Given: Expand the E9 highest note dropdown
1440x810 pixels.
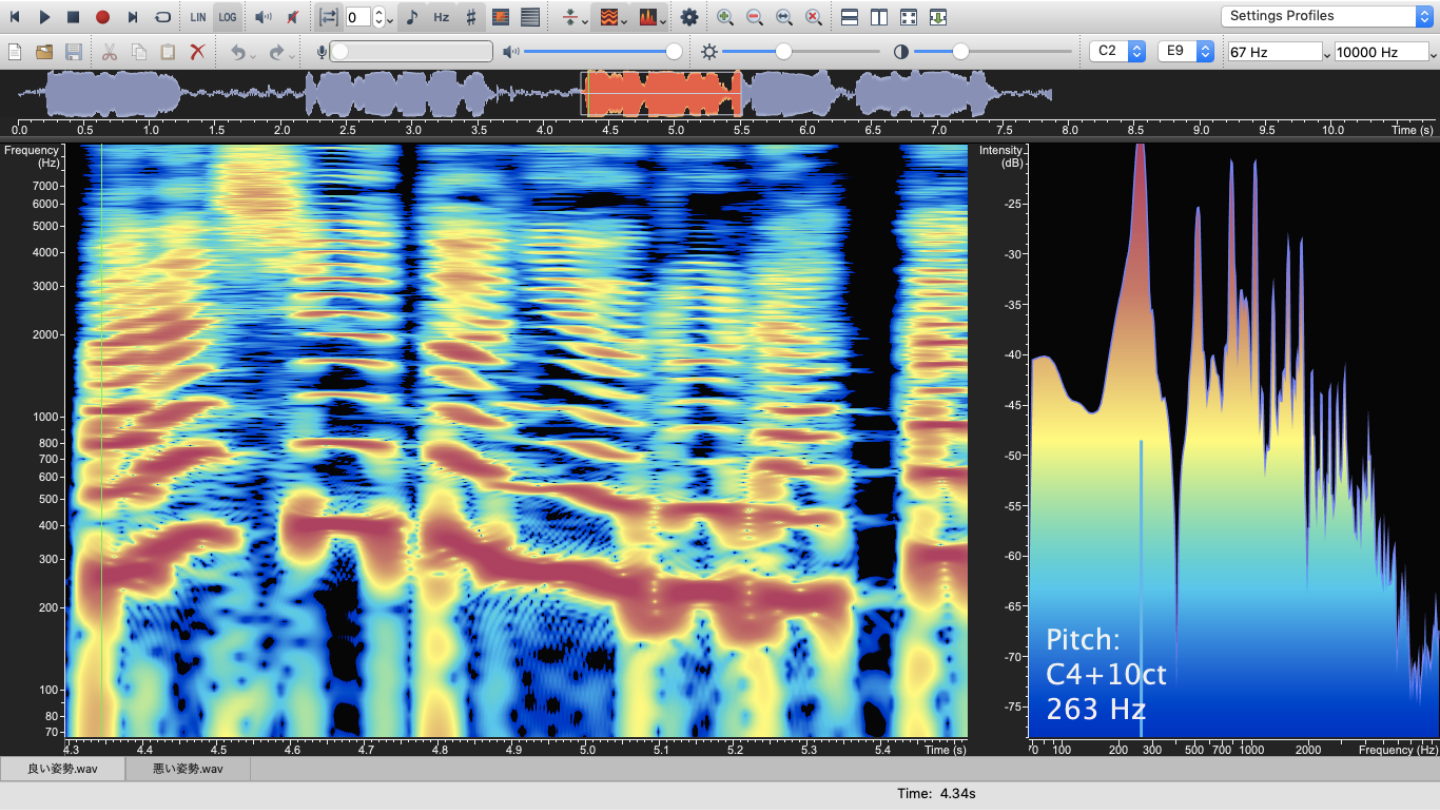Looking at the screenshot, I should point(1186,52).
